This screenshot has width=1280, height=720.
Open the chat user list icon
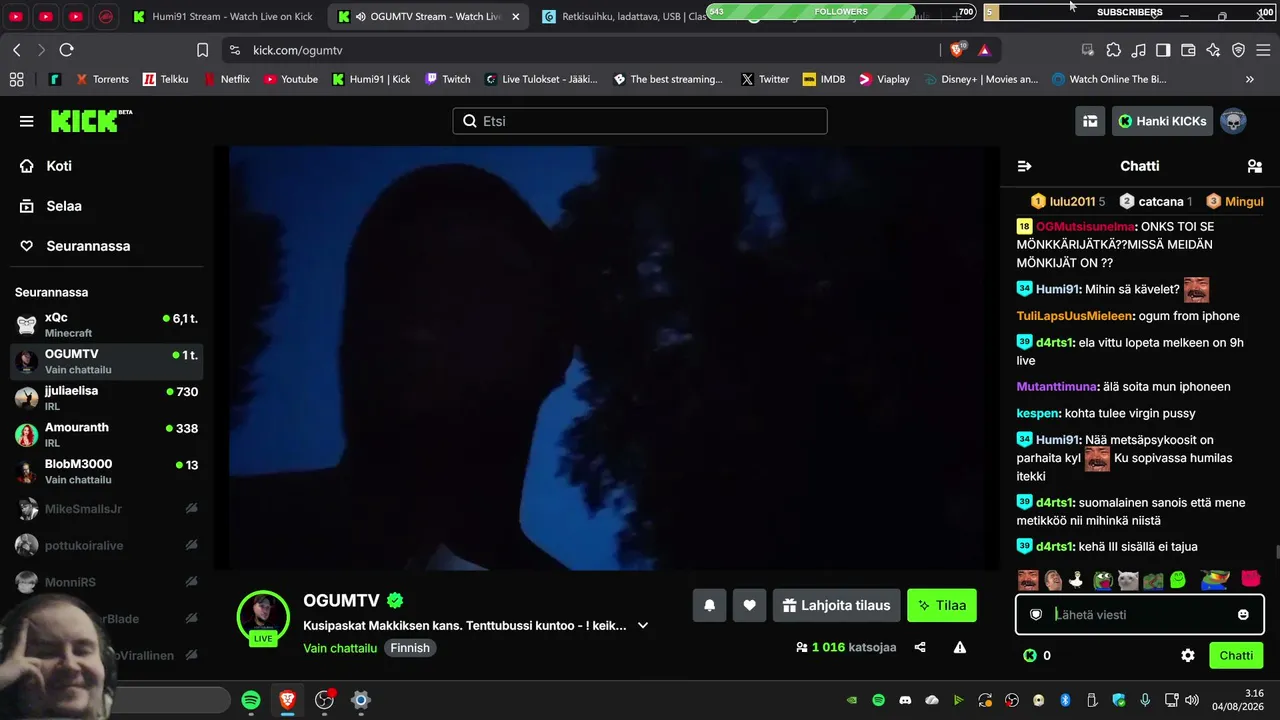pyautogui.click(x=1255, y=166)
